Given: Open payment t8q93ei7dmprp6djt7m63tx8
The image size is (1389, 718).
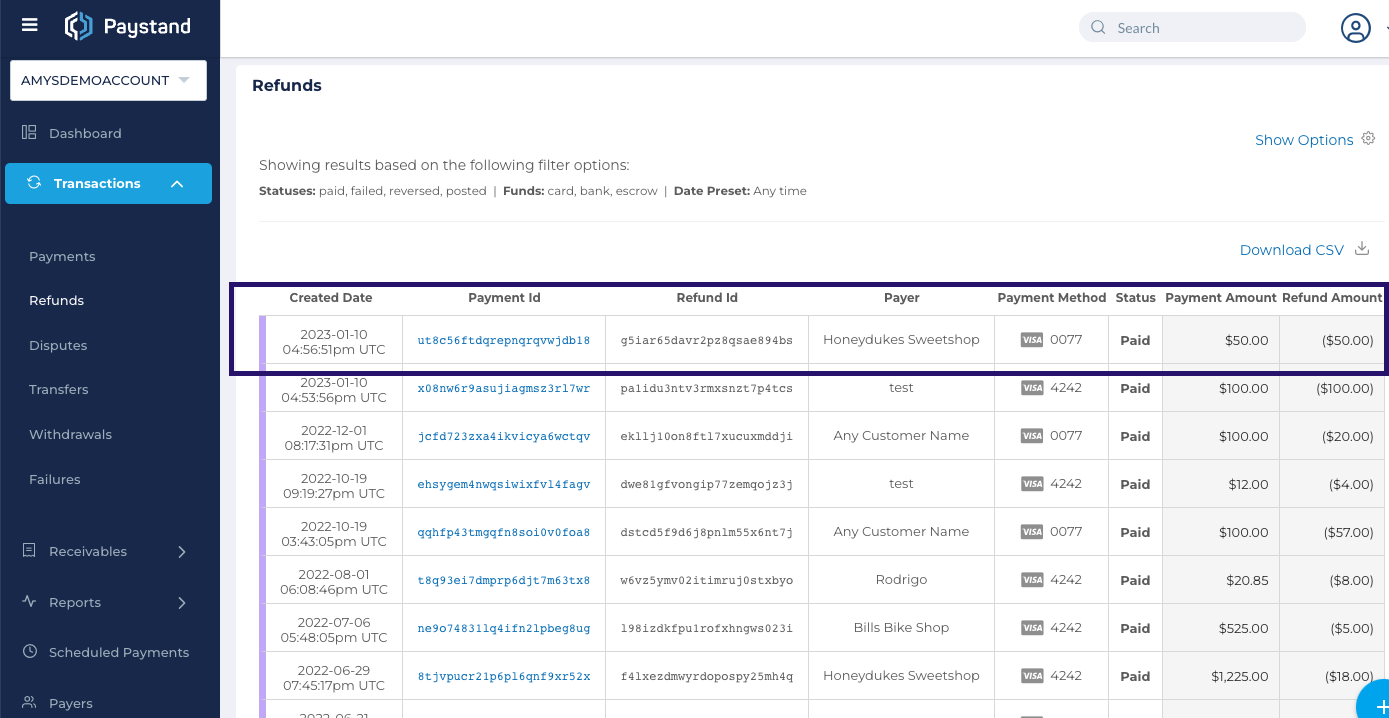Looking at the screenshot, I should click(x=504, y=580).
